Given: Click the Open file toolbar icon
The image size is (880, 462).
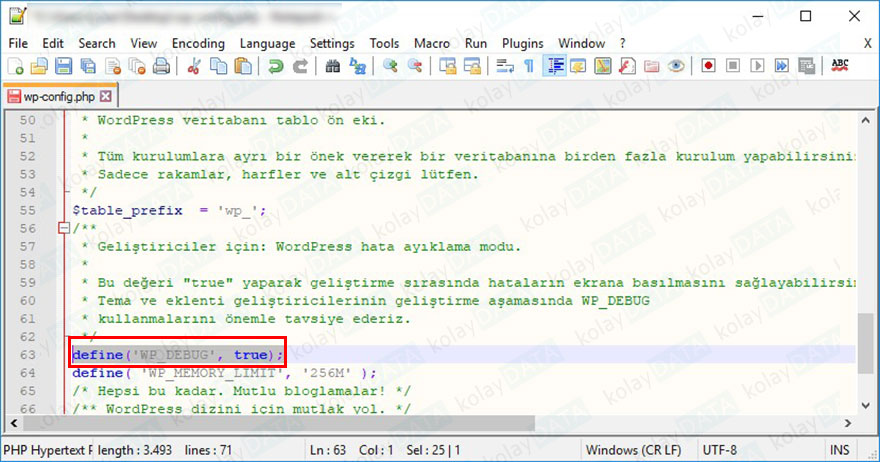Looking at the screenshot, I should coord(39,66).
